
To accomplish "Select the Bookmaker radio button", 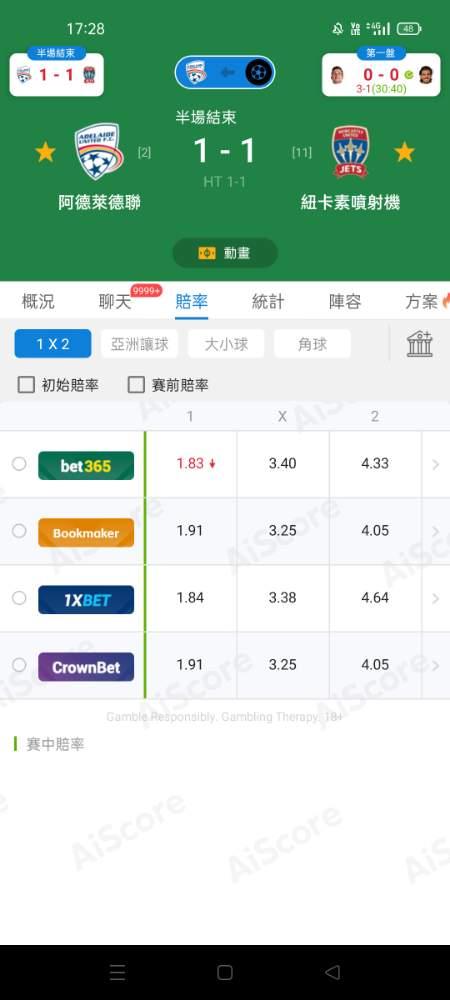I will 19,531.
